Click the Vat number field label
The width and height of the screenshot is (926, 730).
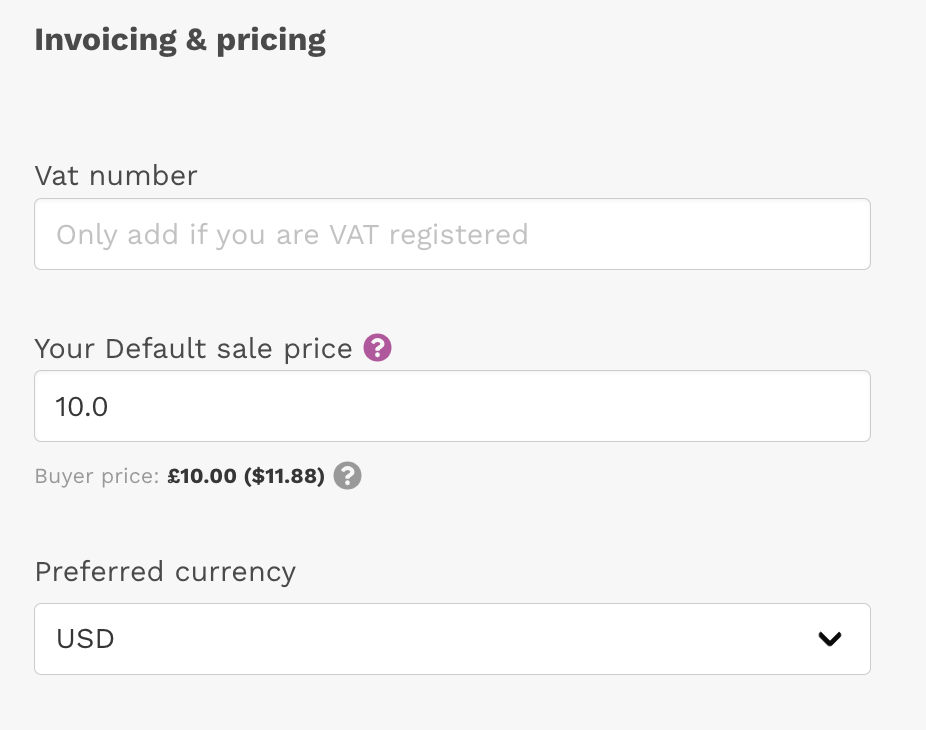click(116, 175)
